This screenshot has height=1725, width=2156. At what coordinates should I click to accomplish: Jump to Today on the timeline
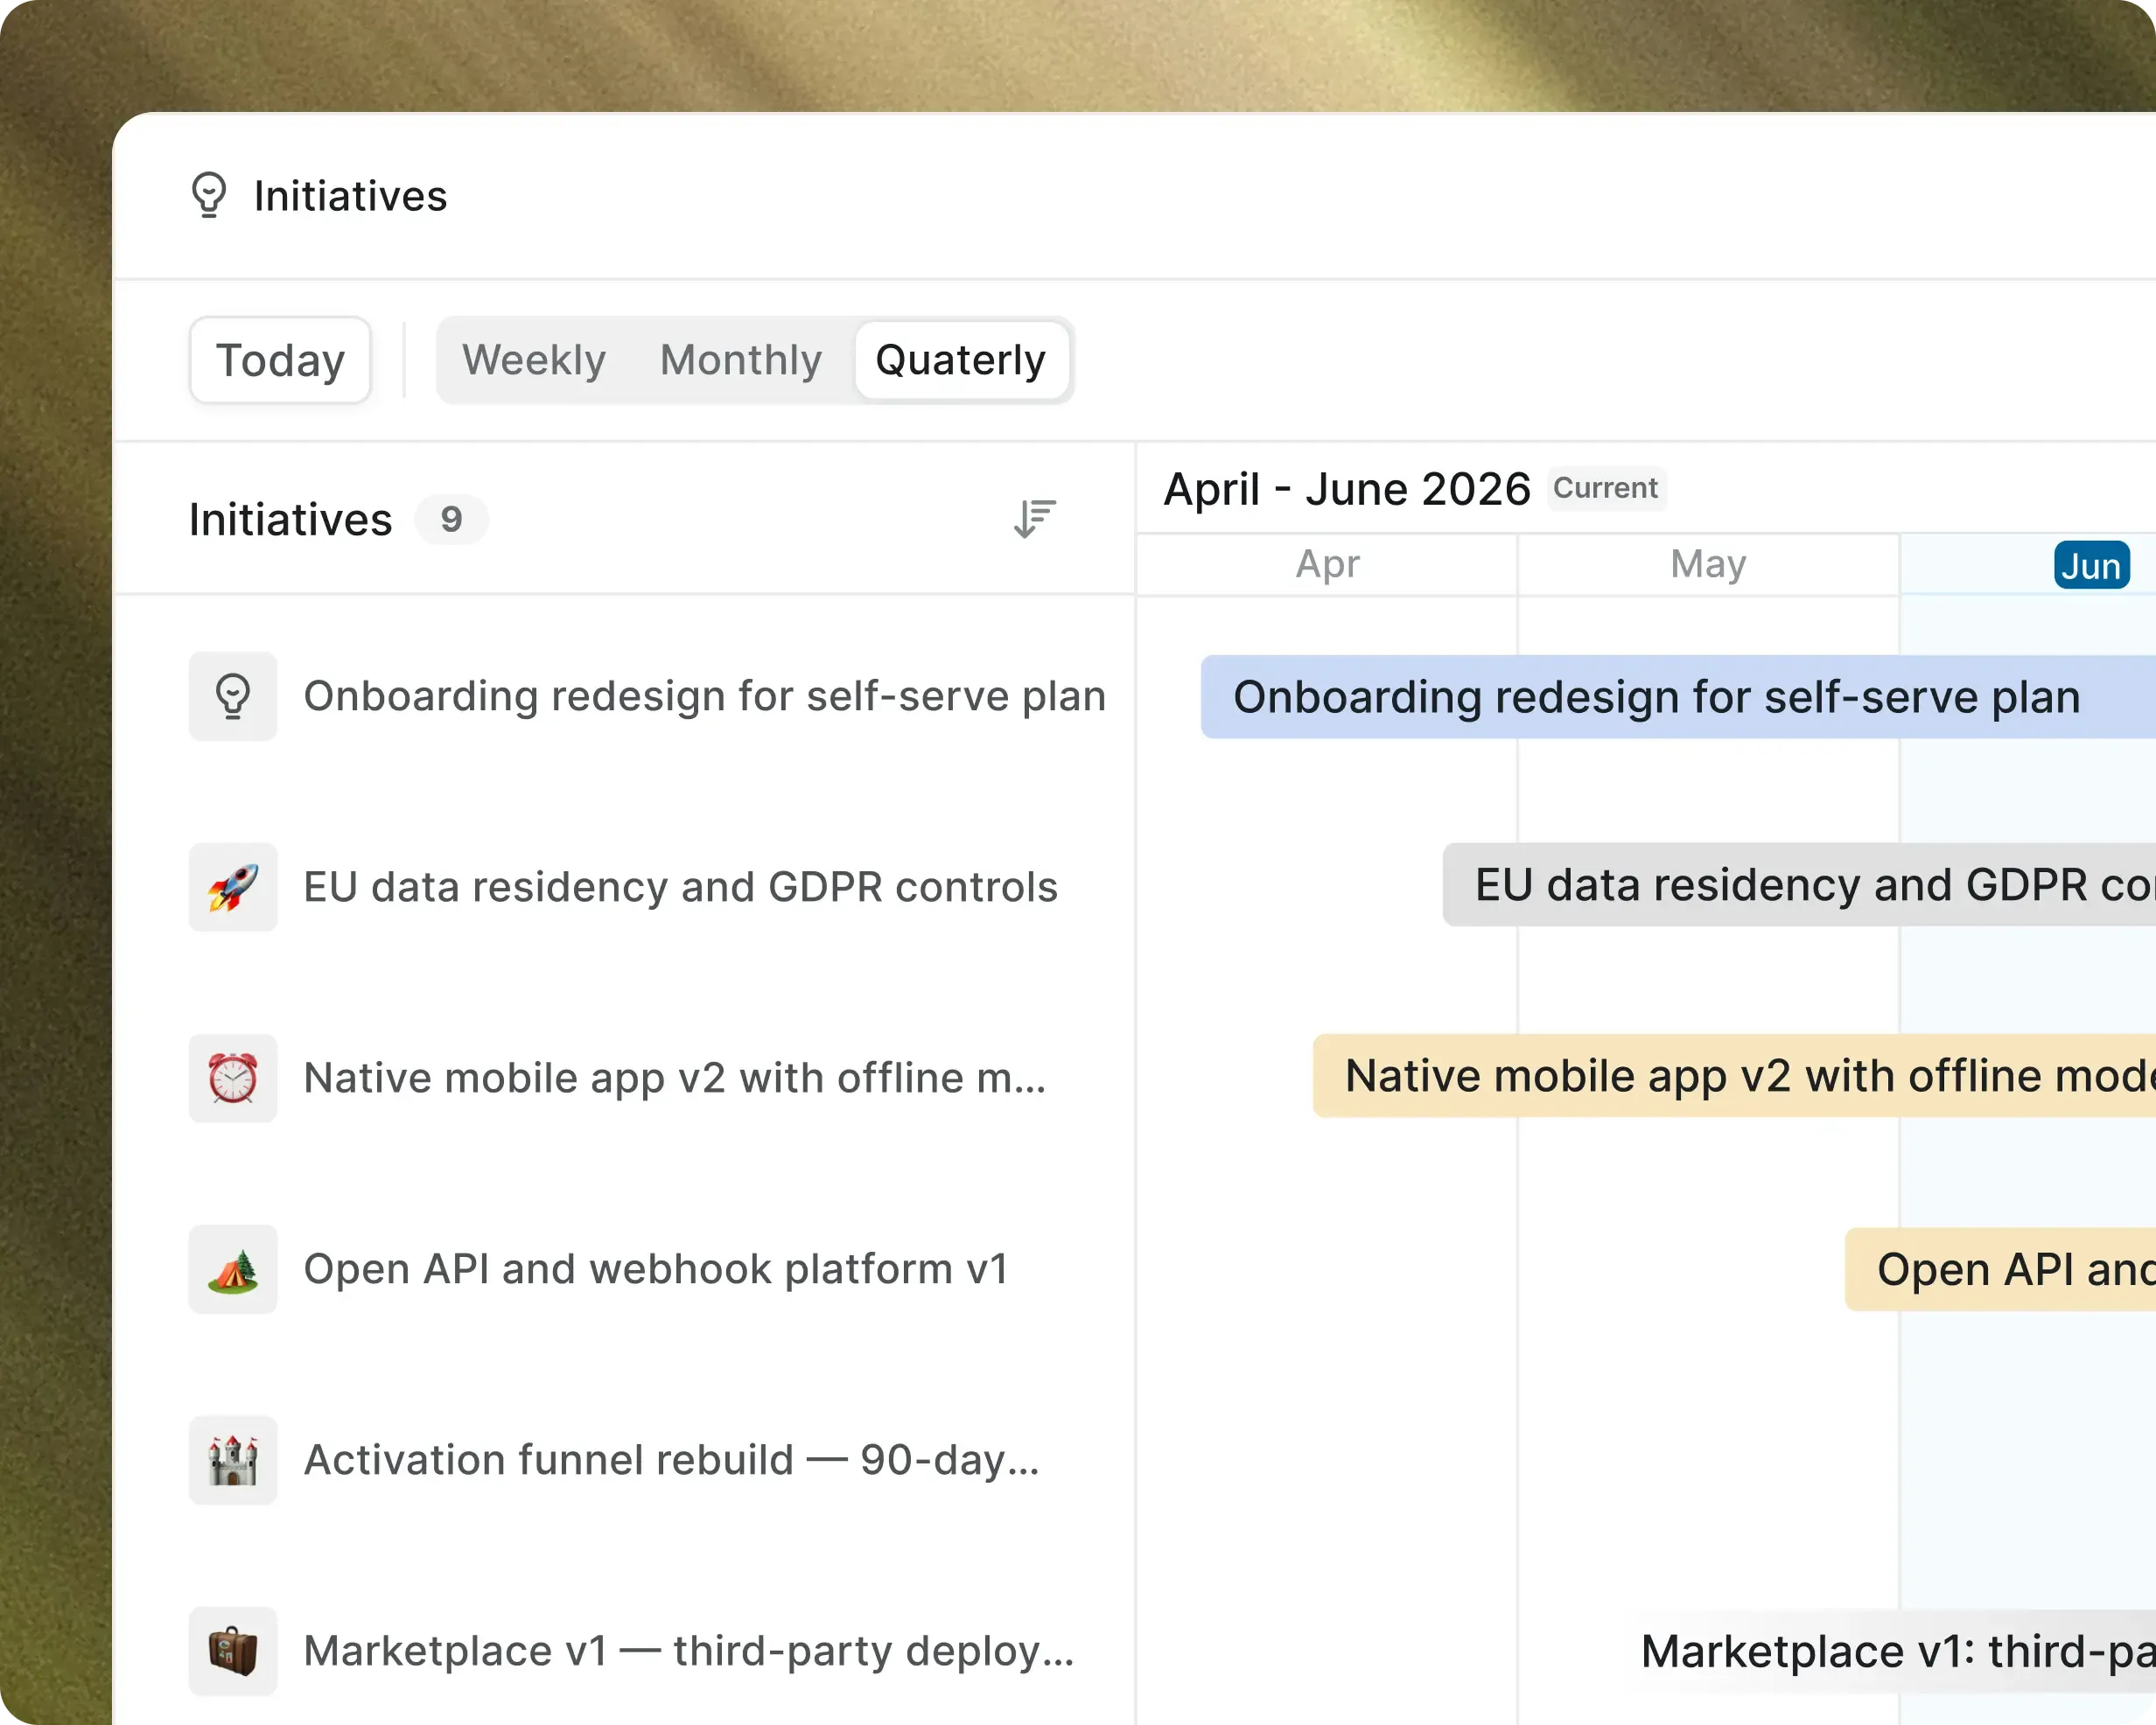tap(280, 360)
